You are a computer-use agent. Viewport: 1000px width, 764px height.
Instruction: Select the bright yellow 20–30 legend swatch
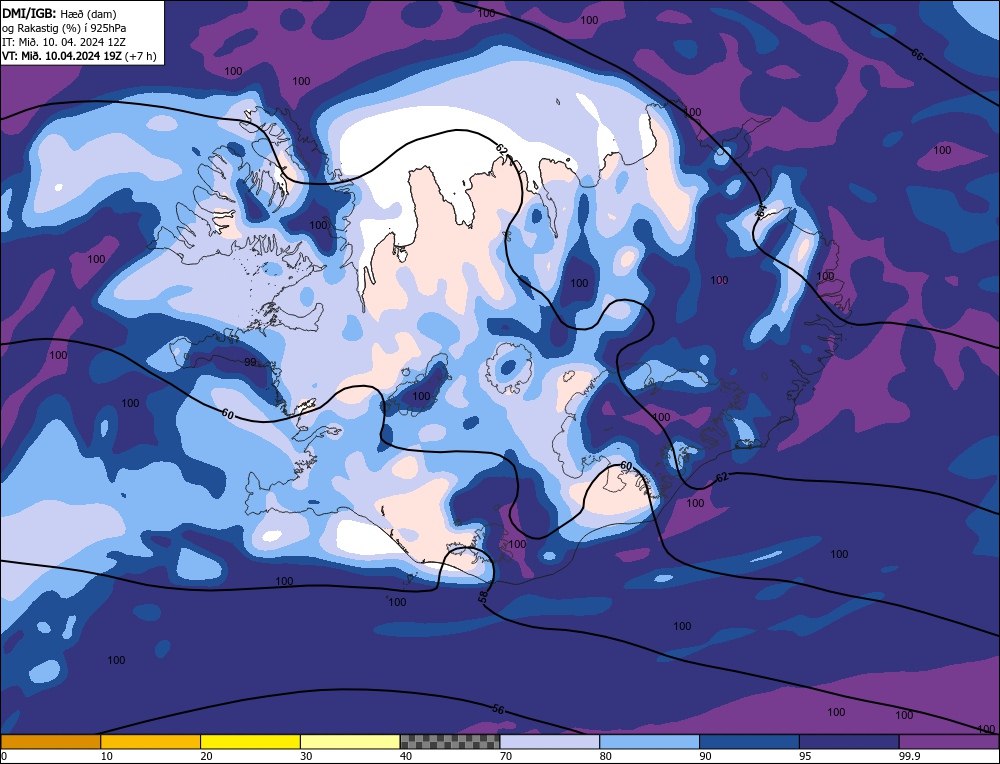pos(250,742)
